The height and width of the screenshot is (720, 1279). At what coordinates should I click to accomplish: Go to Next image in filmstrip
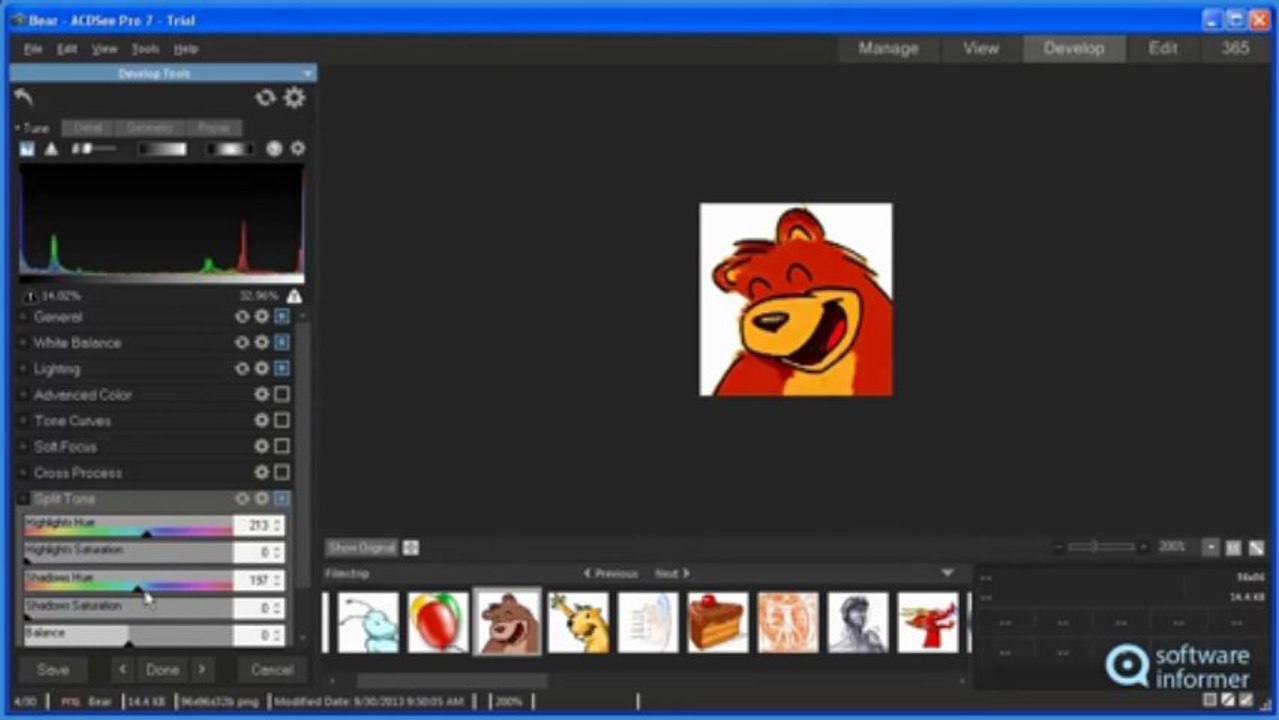click(x=672, y=574)
